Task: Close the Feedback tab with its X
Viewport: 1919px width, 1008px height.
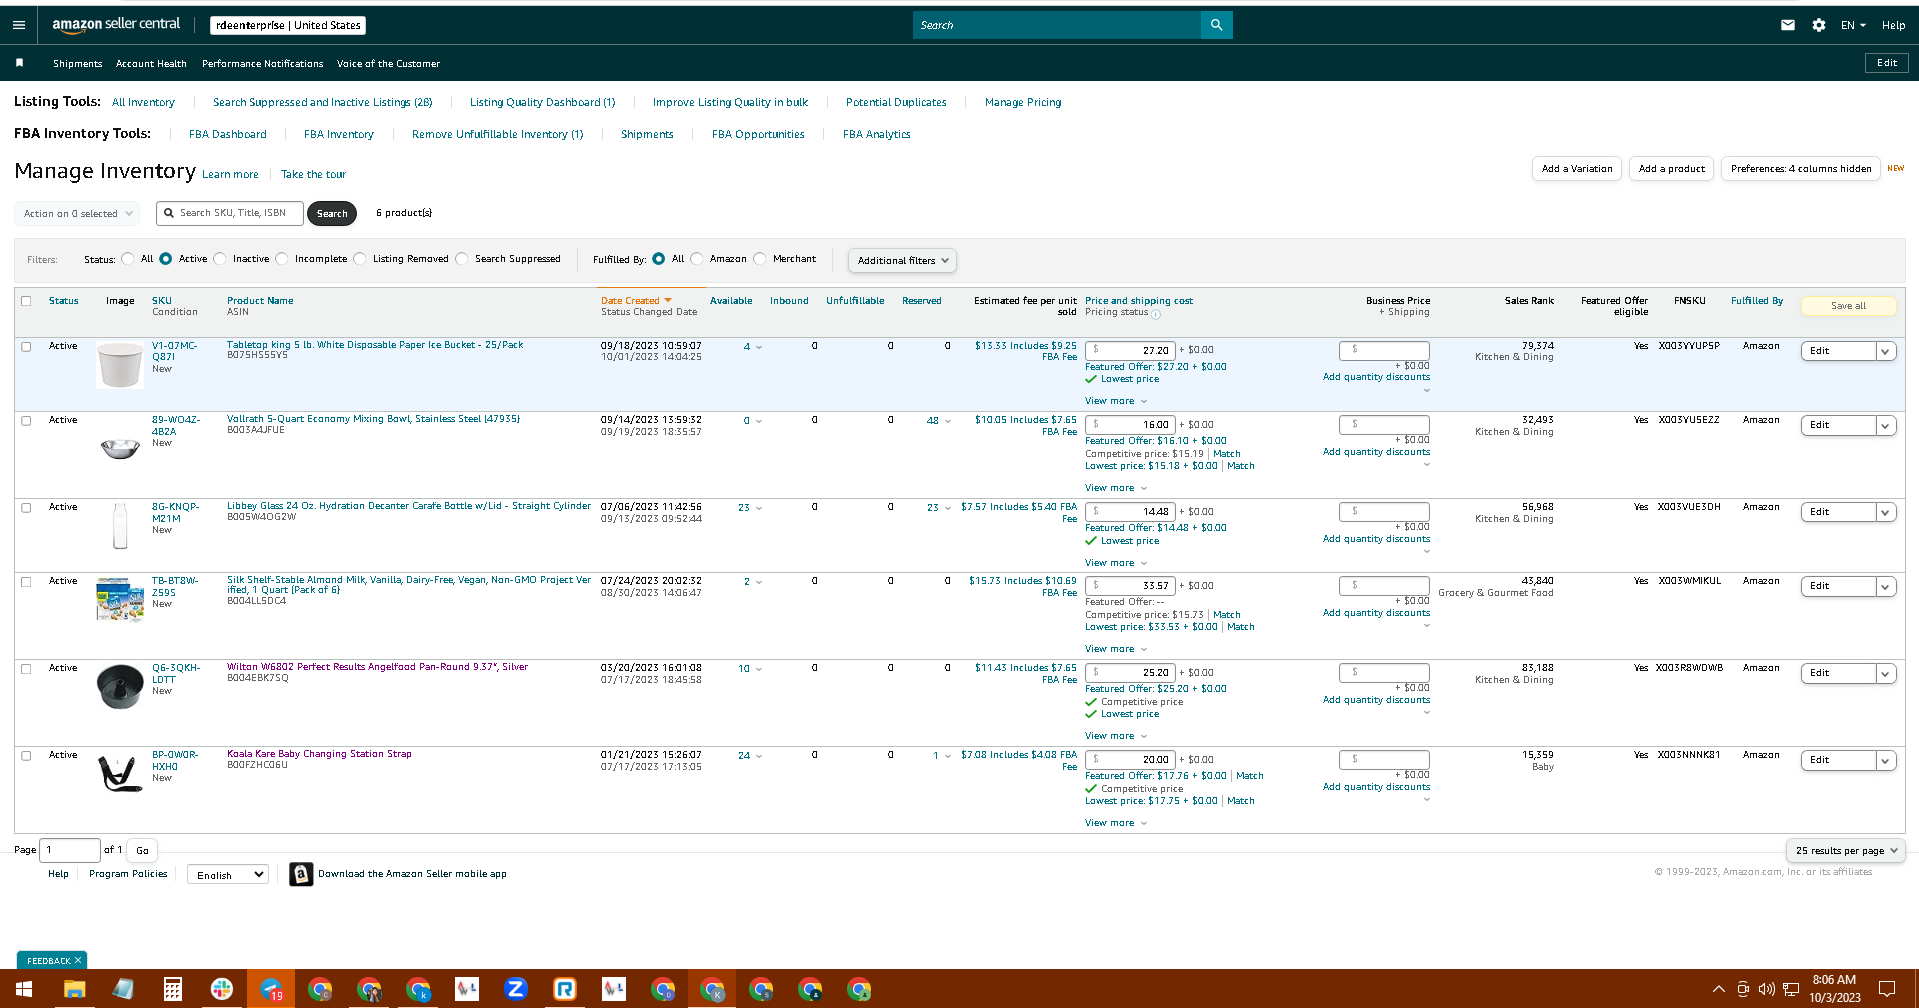Action: pos(78,960)
